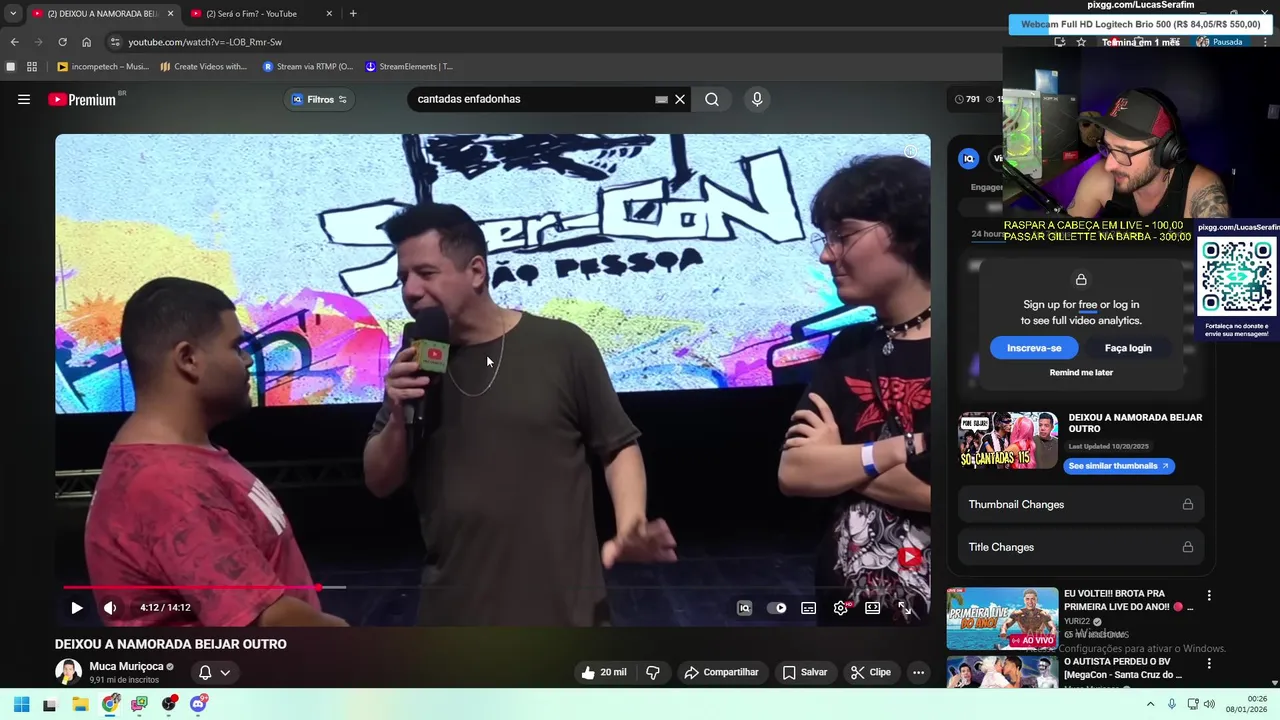Go to YouTube Premium home logo
The image size is (1280, 720).
pyautogui.click(x=84, y=99)
